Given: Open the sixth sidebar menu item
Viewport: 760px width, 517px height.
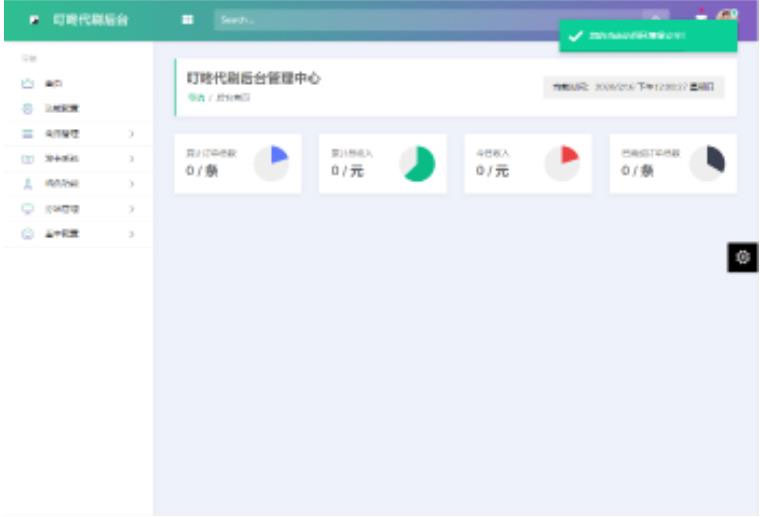Looking at the screenshot, I should [62, 208].
